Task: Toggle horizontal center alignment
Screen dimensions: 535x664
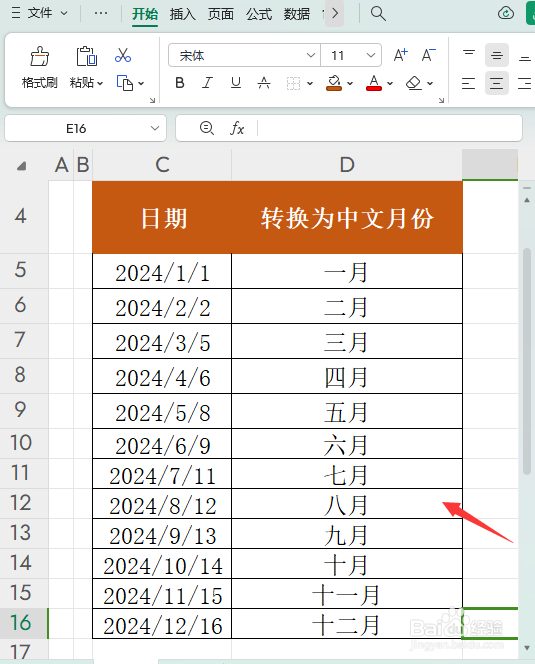Action: coord(497,83)
